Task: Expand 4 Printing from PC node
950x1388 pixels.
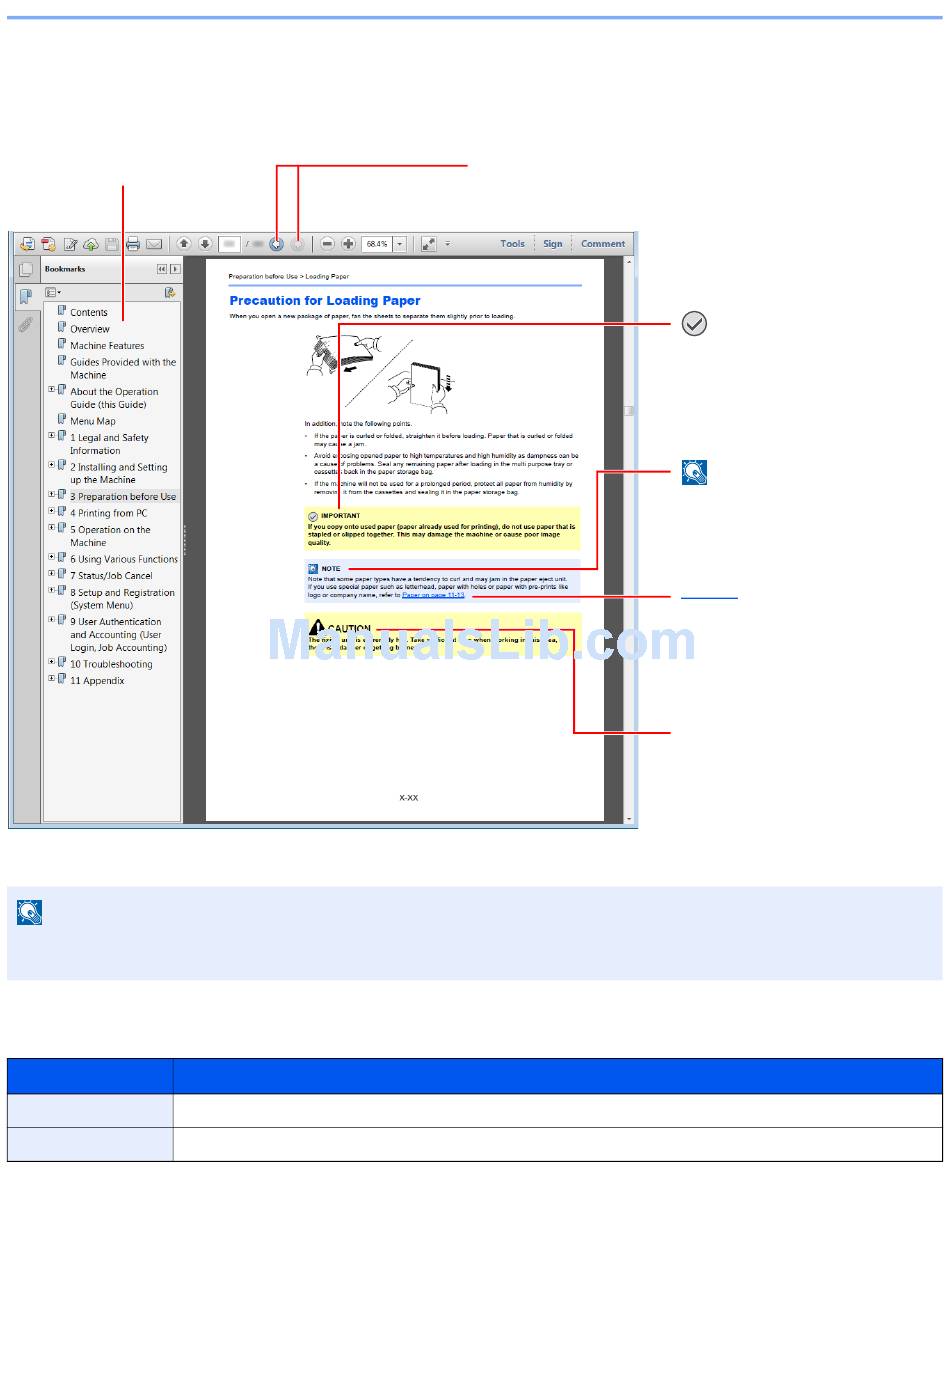Action: pyautogui.click(x=52, y=512)
